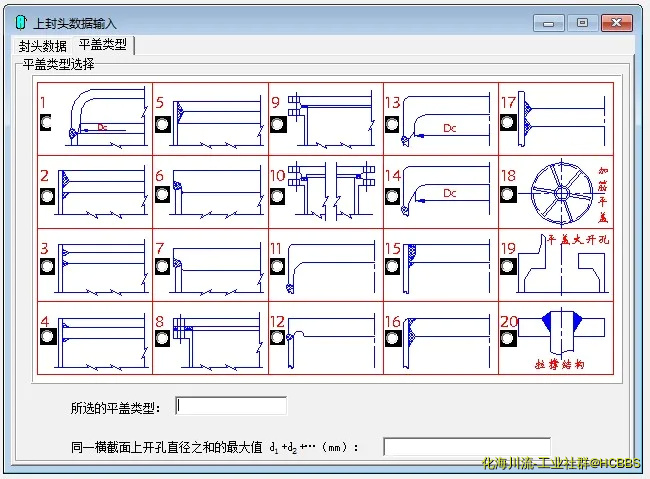Maximize the 上封头数据输入 window

[x=582, y=22]
